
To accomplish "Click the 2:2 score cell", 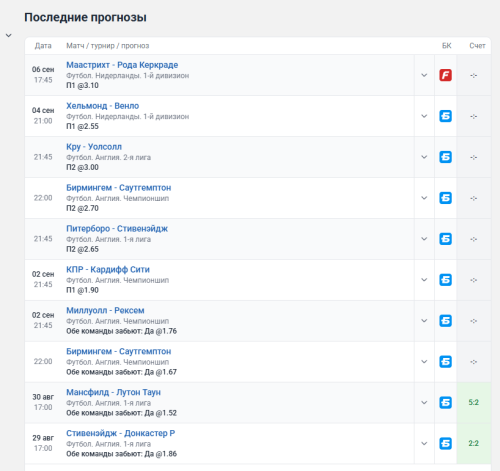I will point(473,443).
